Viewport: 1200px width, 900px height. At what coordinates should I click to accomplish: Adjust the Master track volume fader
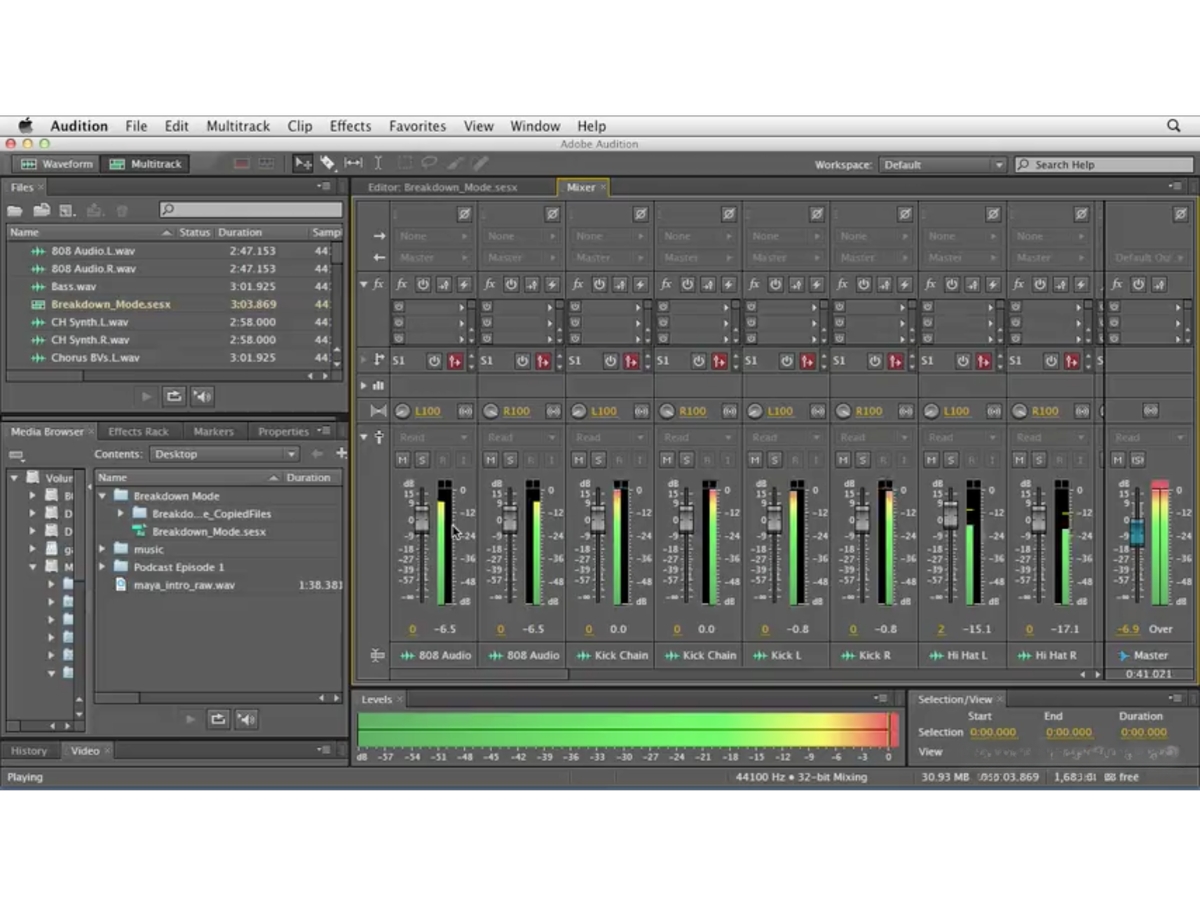pos(1135,530)
